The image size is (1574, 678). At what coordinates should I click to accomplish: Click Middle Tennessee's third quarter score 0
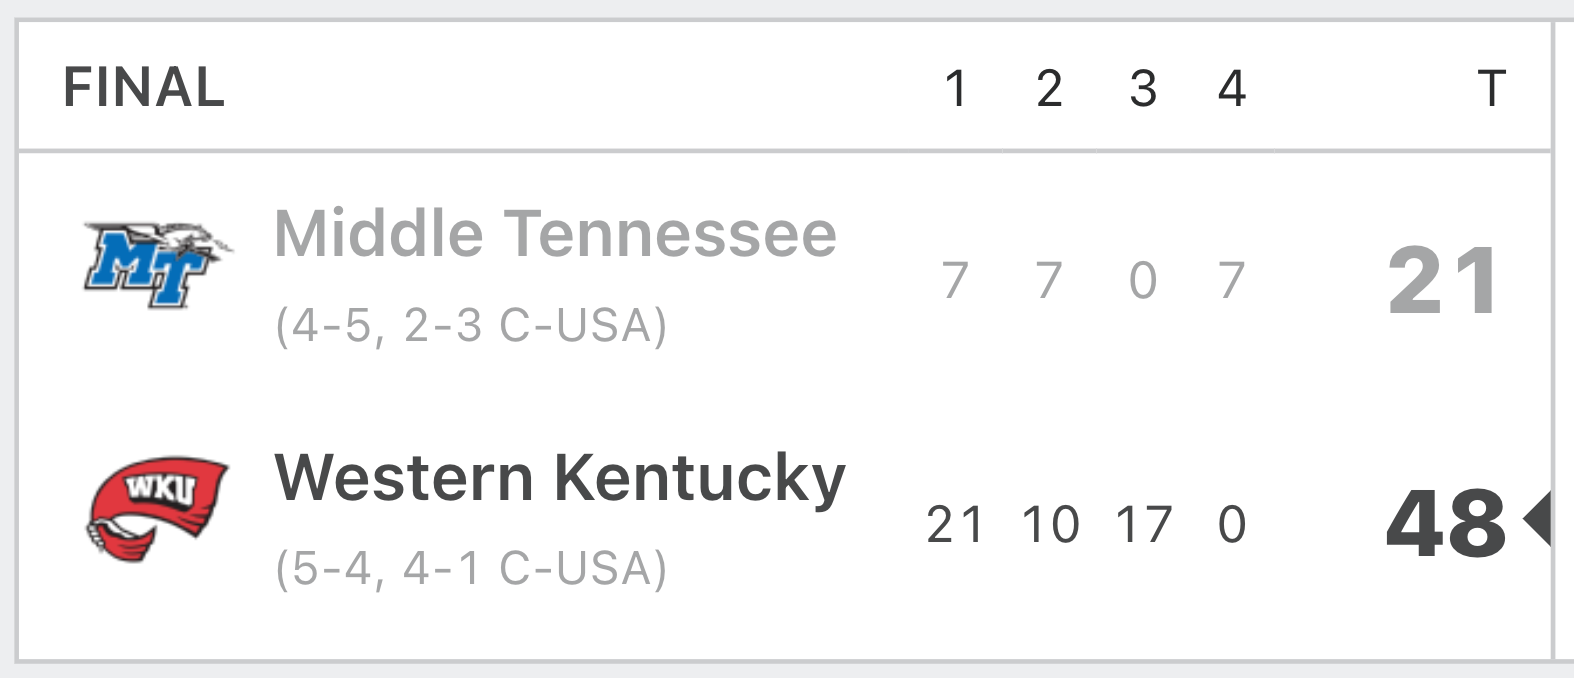(x=1143, y=281)
